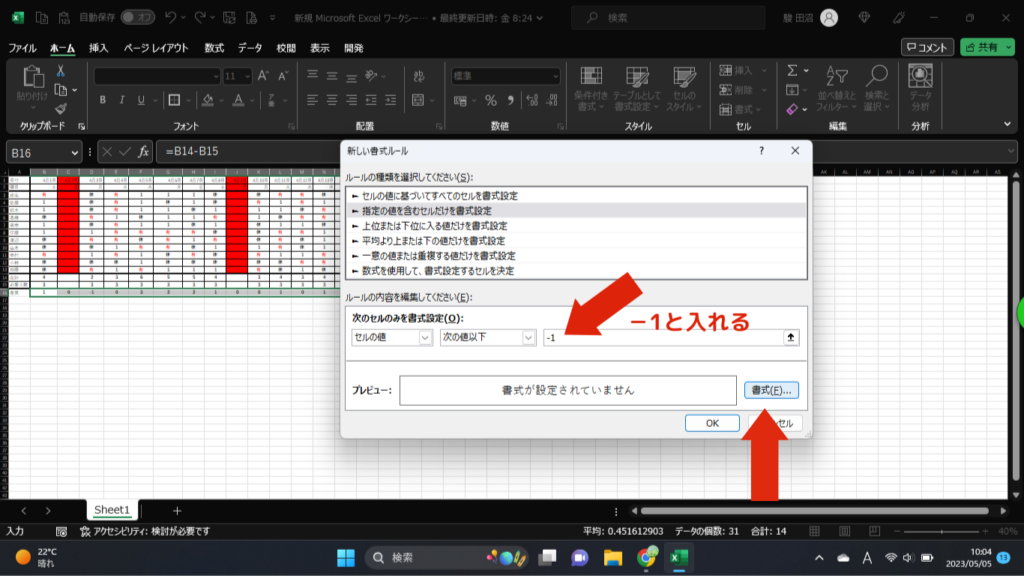Click the zoom slider in status bar
Viewport: 1024px width, 576px height.
click(941, 532)
